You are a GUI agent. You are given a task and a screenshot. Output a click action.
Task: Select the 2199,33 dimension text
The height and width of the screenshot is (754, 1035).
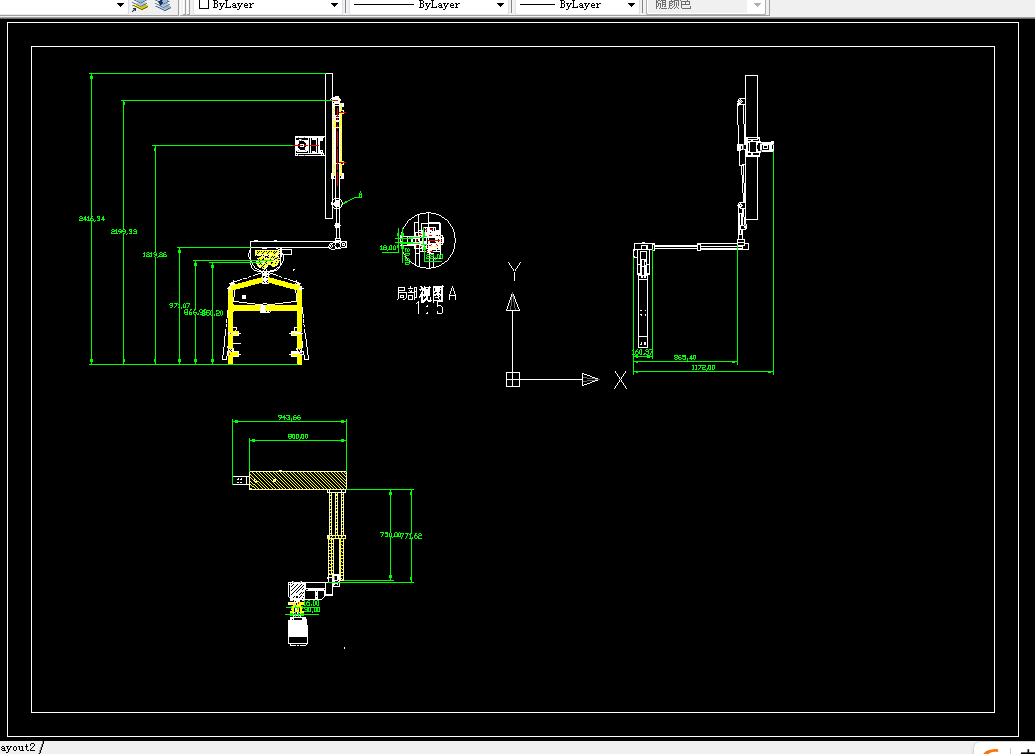pyautogui.click(x=124, y=232)
